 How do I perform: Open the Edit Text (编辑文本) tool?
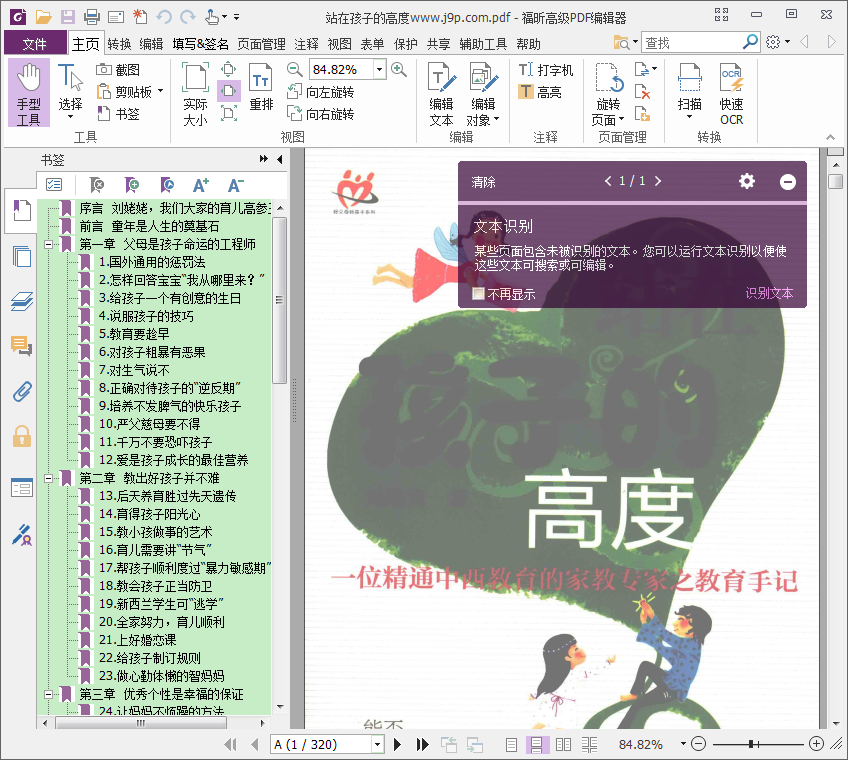(x=441, y=94)
